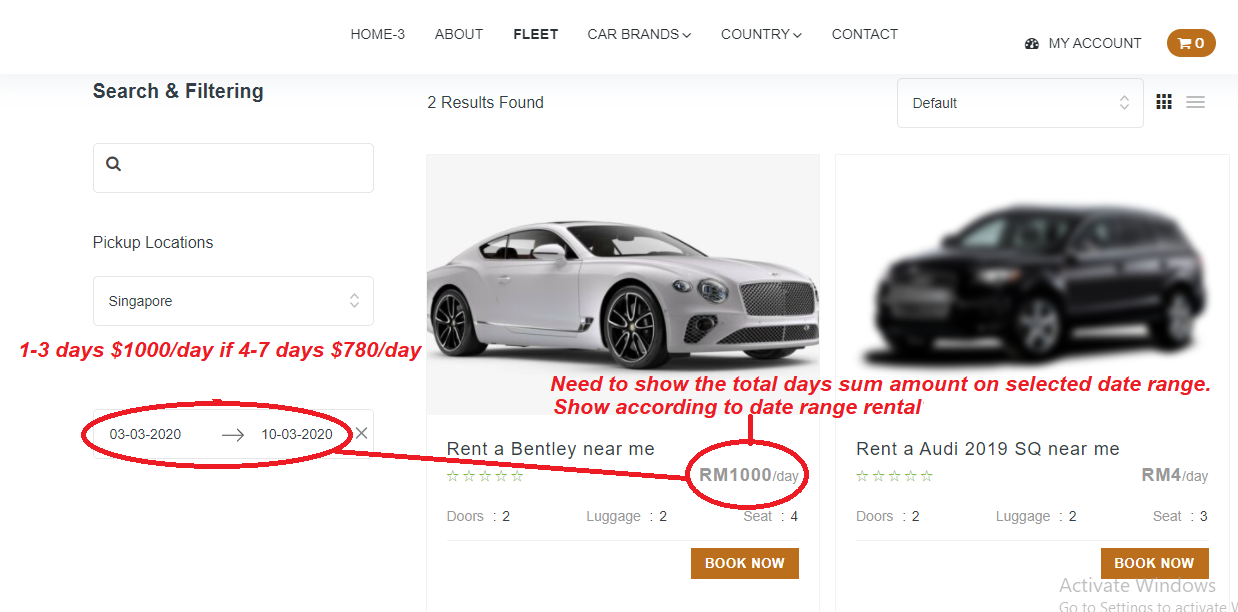Go to the Contact page
Image resolution: width=1238 pixels, height=612 pixels.
(864, 34)
